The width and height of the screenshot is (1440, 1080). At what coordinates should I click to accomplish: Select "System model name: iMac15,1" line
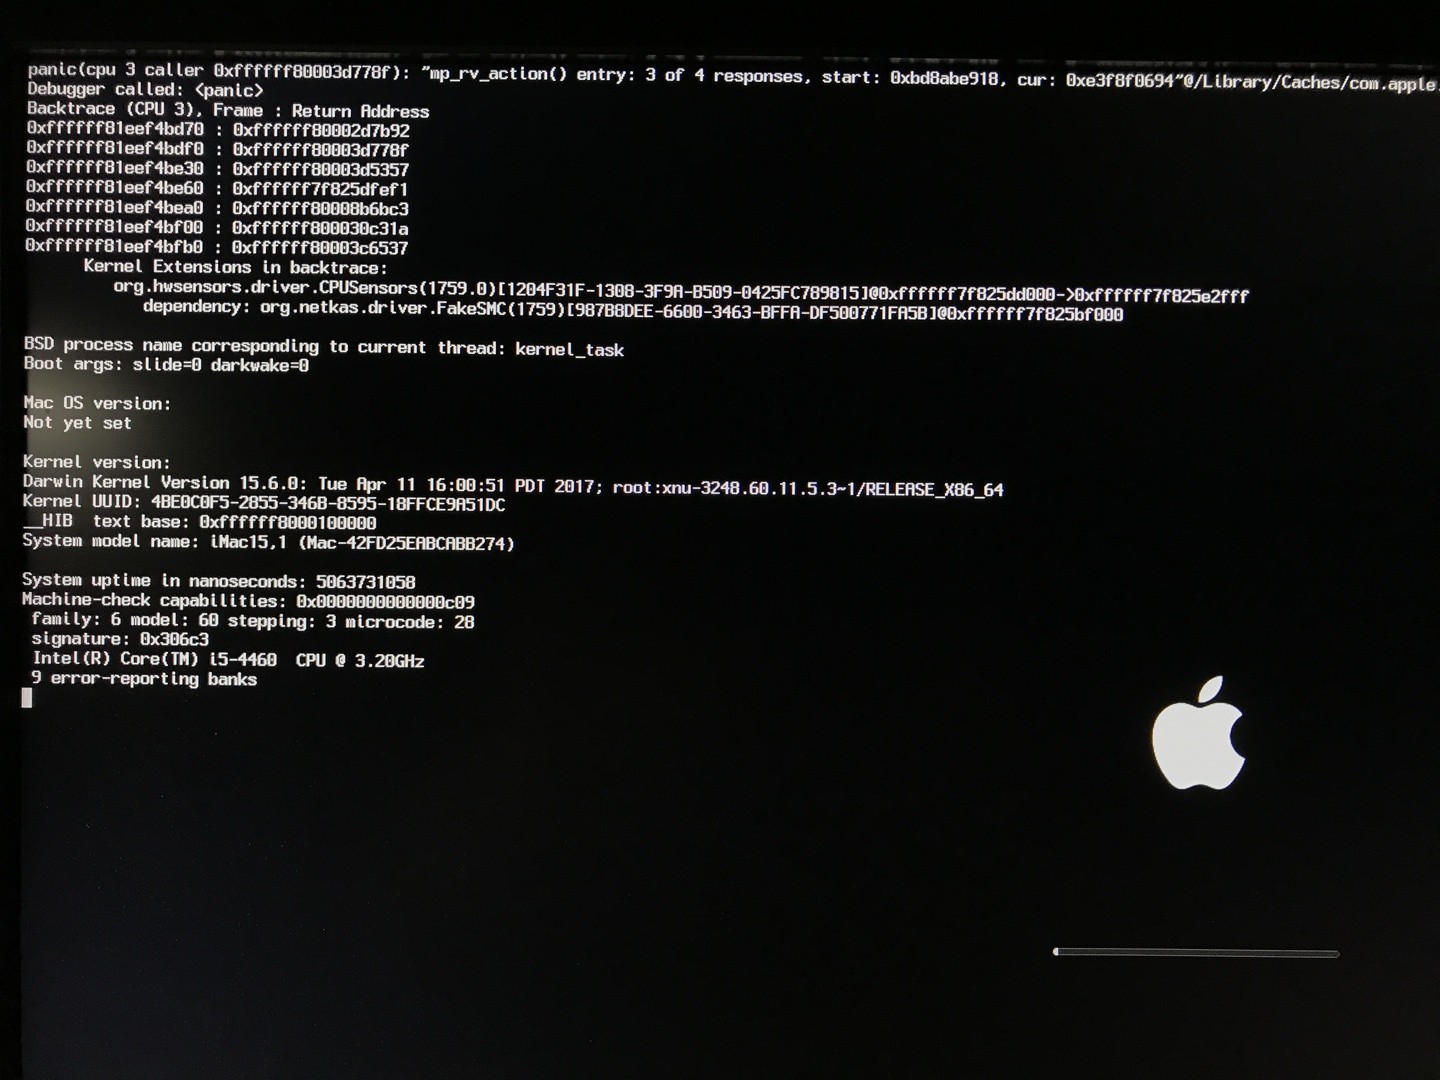(268, 542)
